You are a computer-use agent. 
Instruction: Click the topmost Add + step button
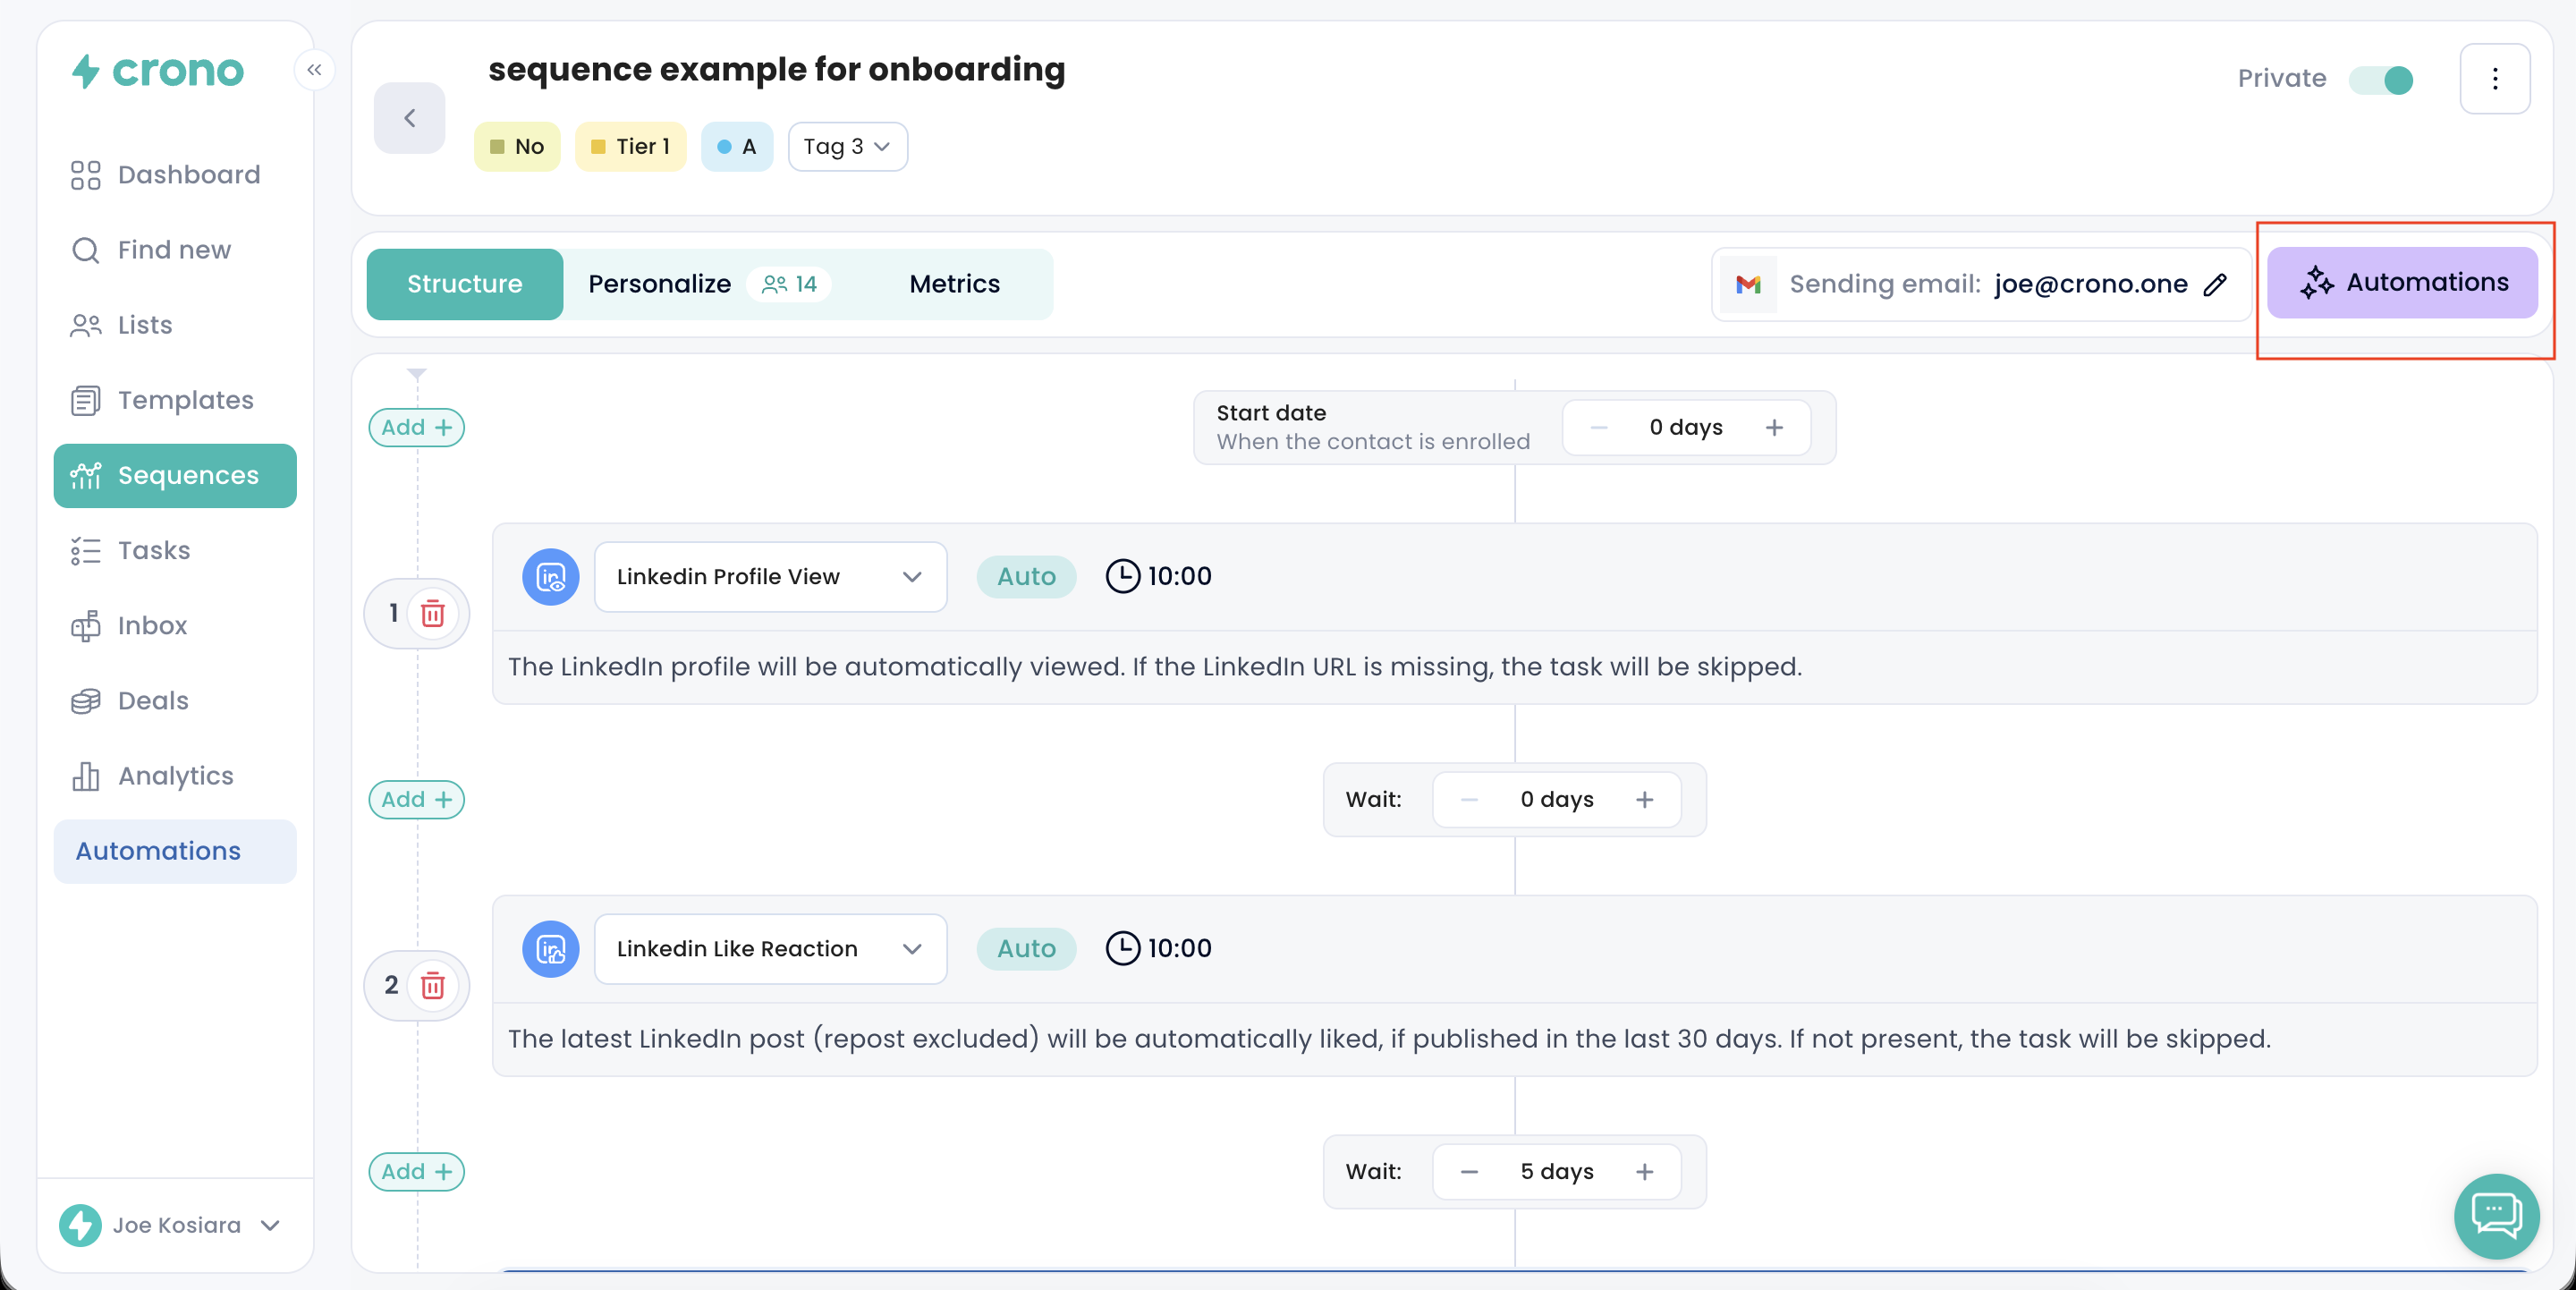coord(416,427)
